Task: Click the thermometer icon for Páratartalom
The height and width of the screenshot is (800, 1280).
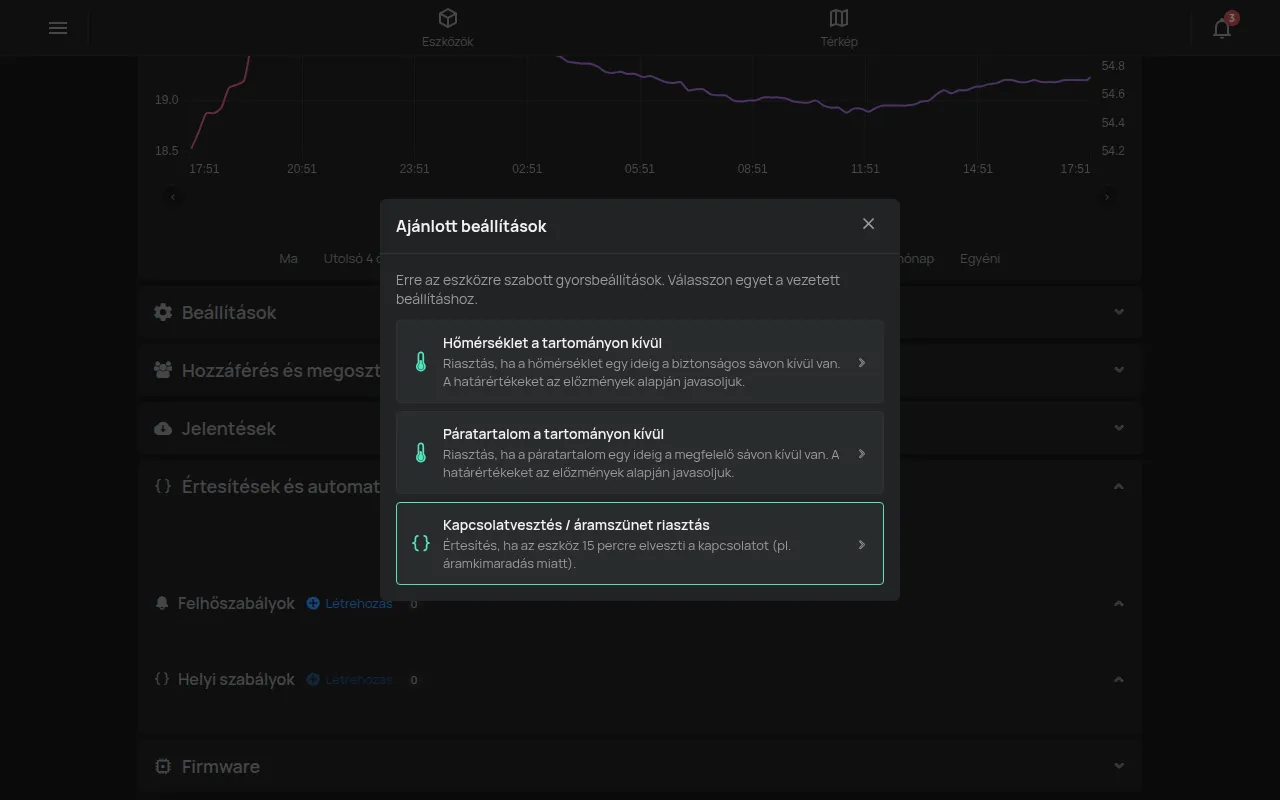Action: (421, 453)
